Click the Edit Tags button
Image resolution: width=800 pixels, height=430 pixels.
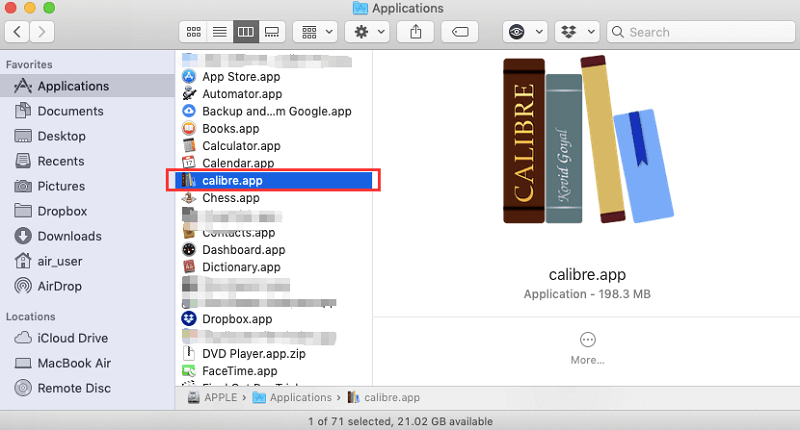click(x=460, y=32)
